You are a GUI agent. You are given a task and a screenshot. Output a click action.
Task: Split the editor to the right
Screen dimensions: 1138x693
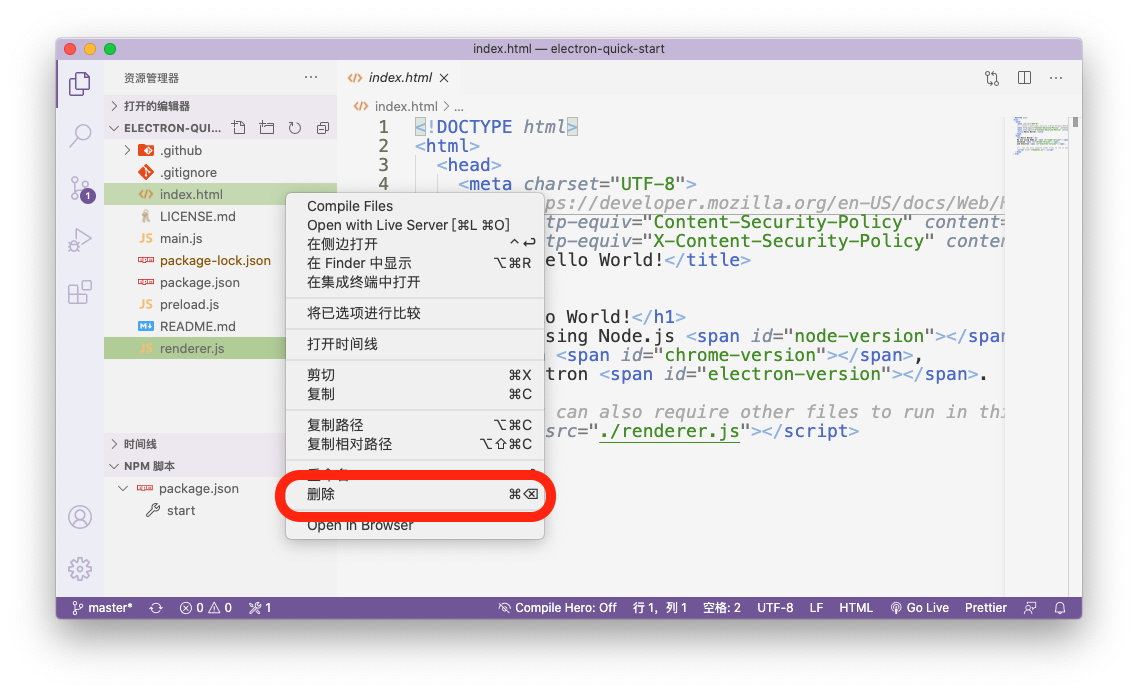click(x=1024, y=78)
